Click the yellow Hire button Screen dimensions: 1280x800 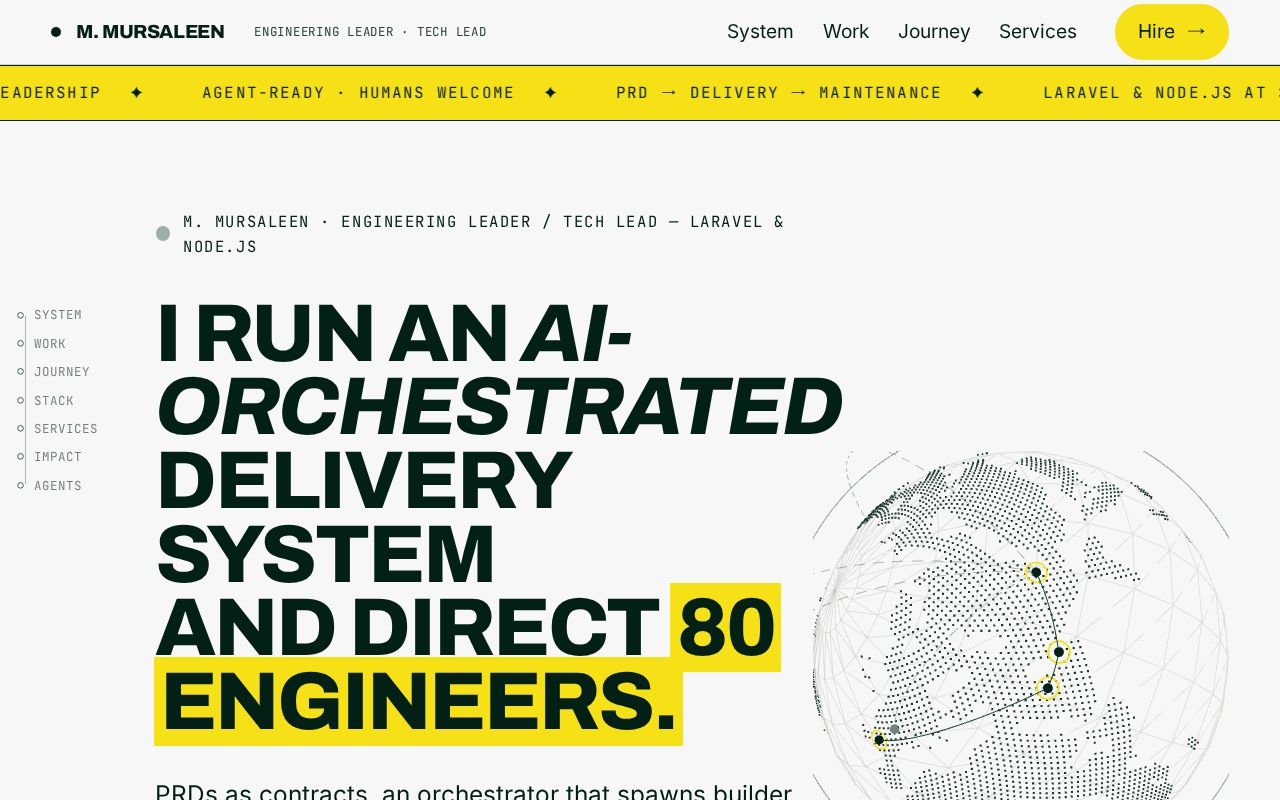[x=1172, y=32]
